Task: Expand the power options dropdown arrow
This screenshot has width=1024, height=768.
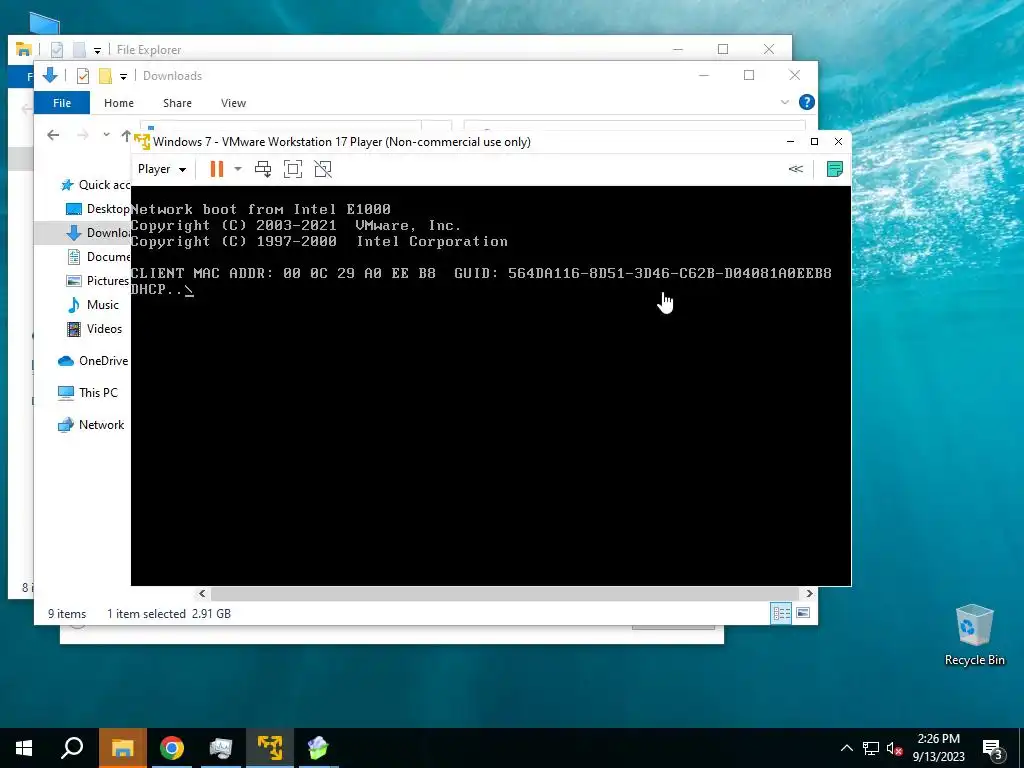Action: click(238, 169)
